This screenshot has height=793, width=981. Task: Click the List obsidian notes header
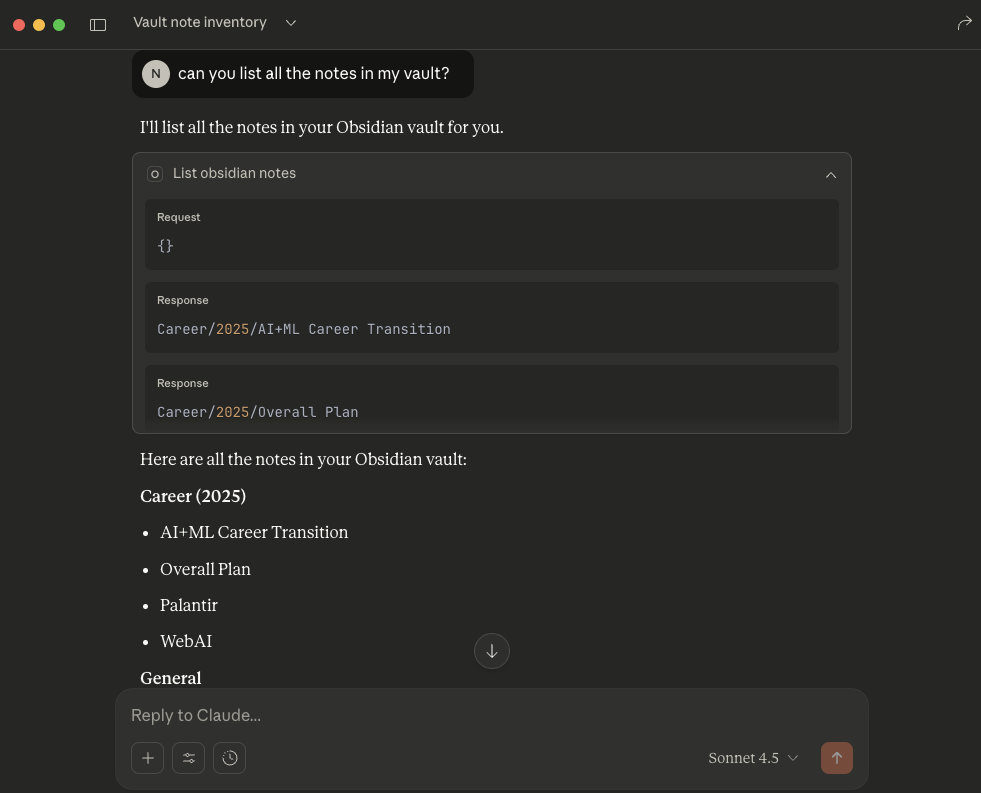coord(235,174)
